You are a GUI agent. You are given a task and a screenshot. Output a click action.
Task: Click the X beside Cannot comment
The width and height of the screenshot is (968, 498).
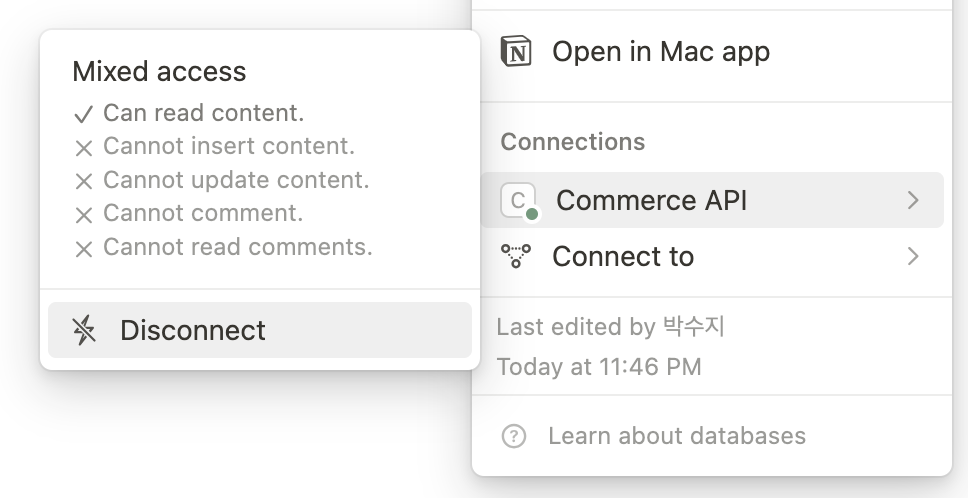84,214
